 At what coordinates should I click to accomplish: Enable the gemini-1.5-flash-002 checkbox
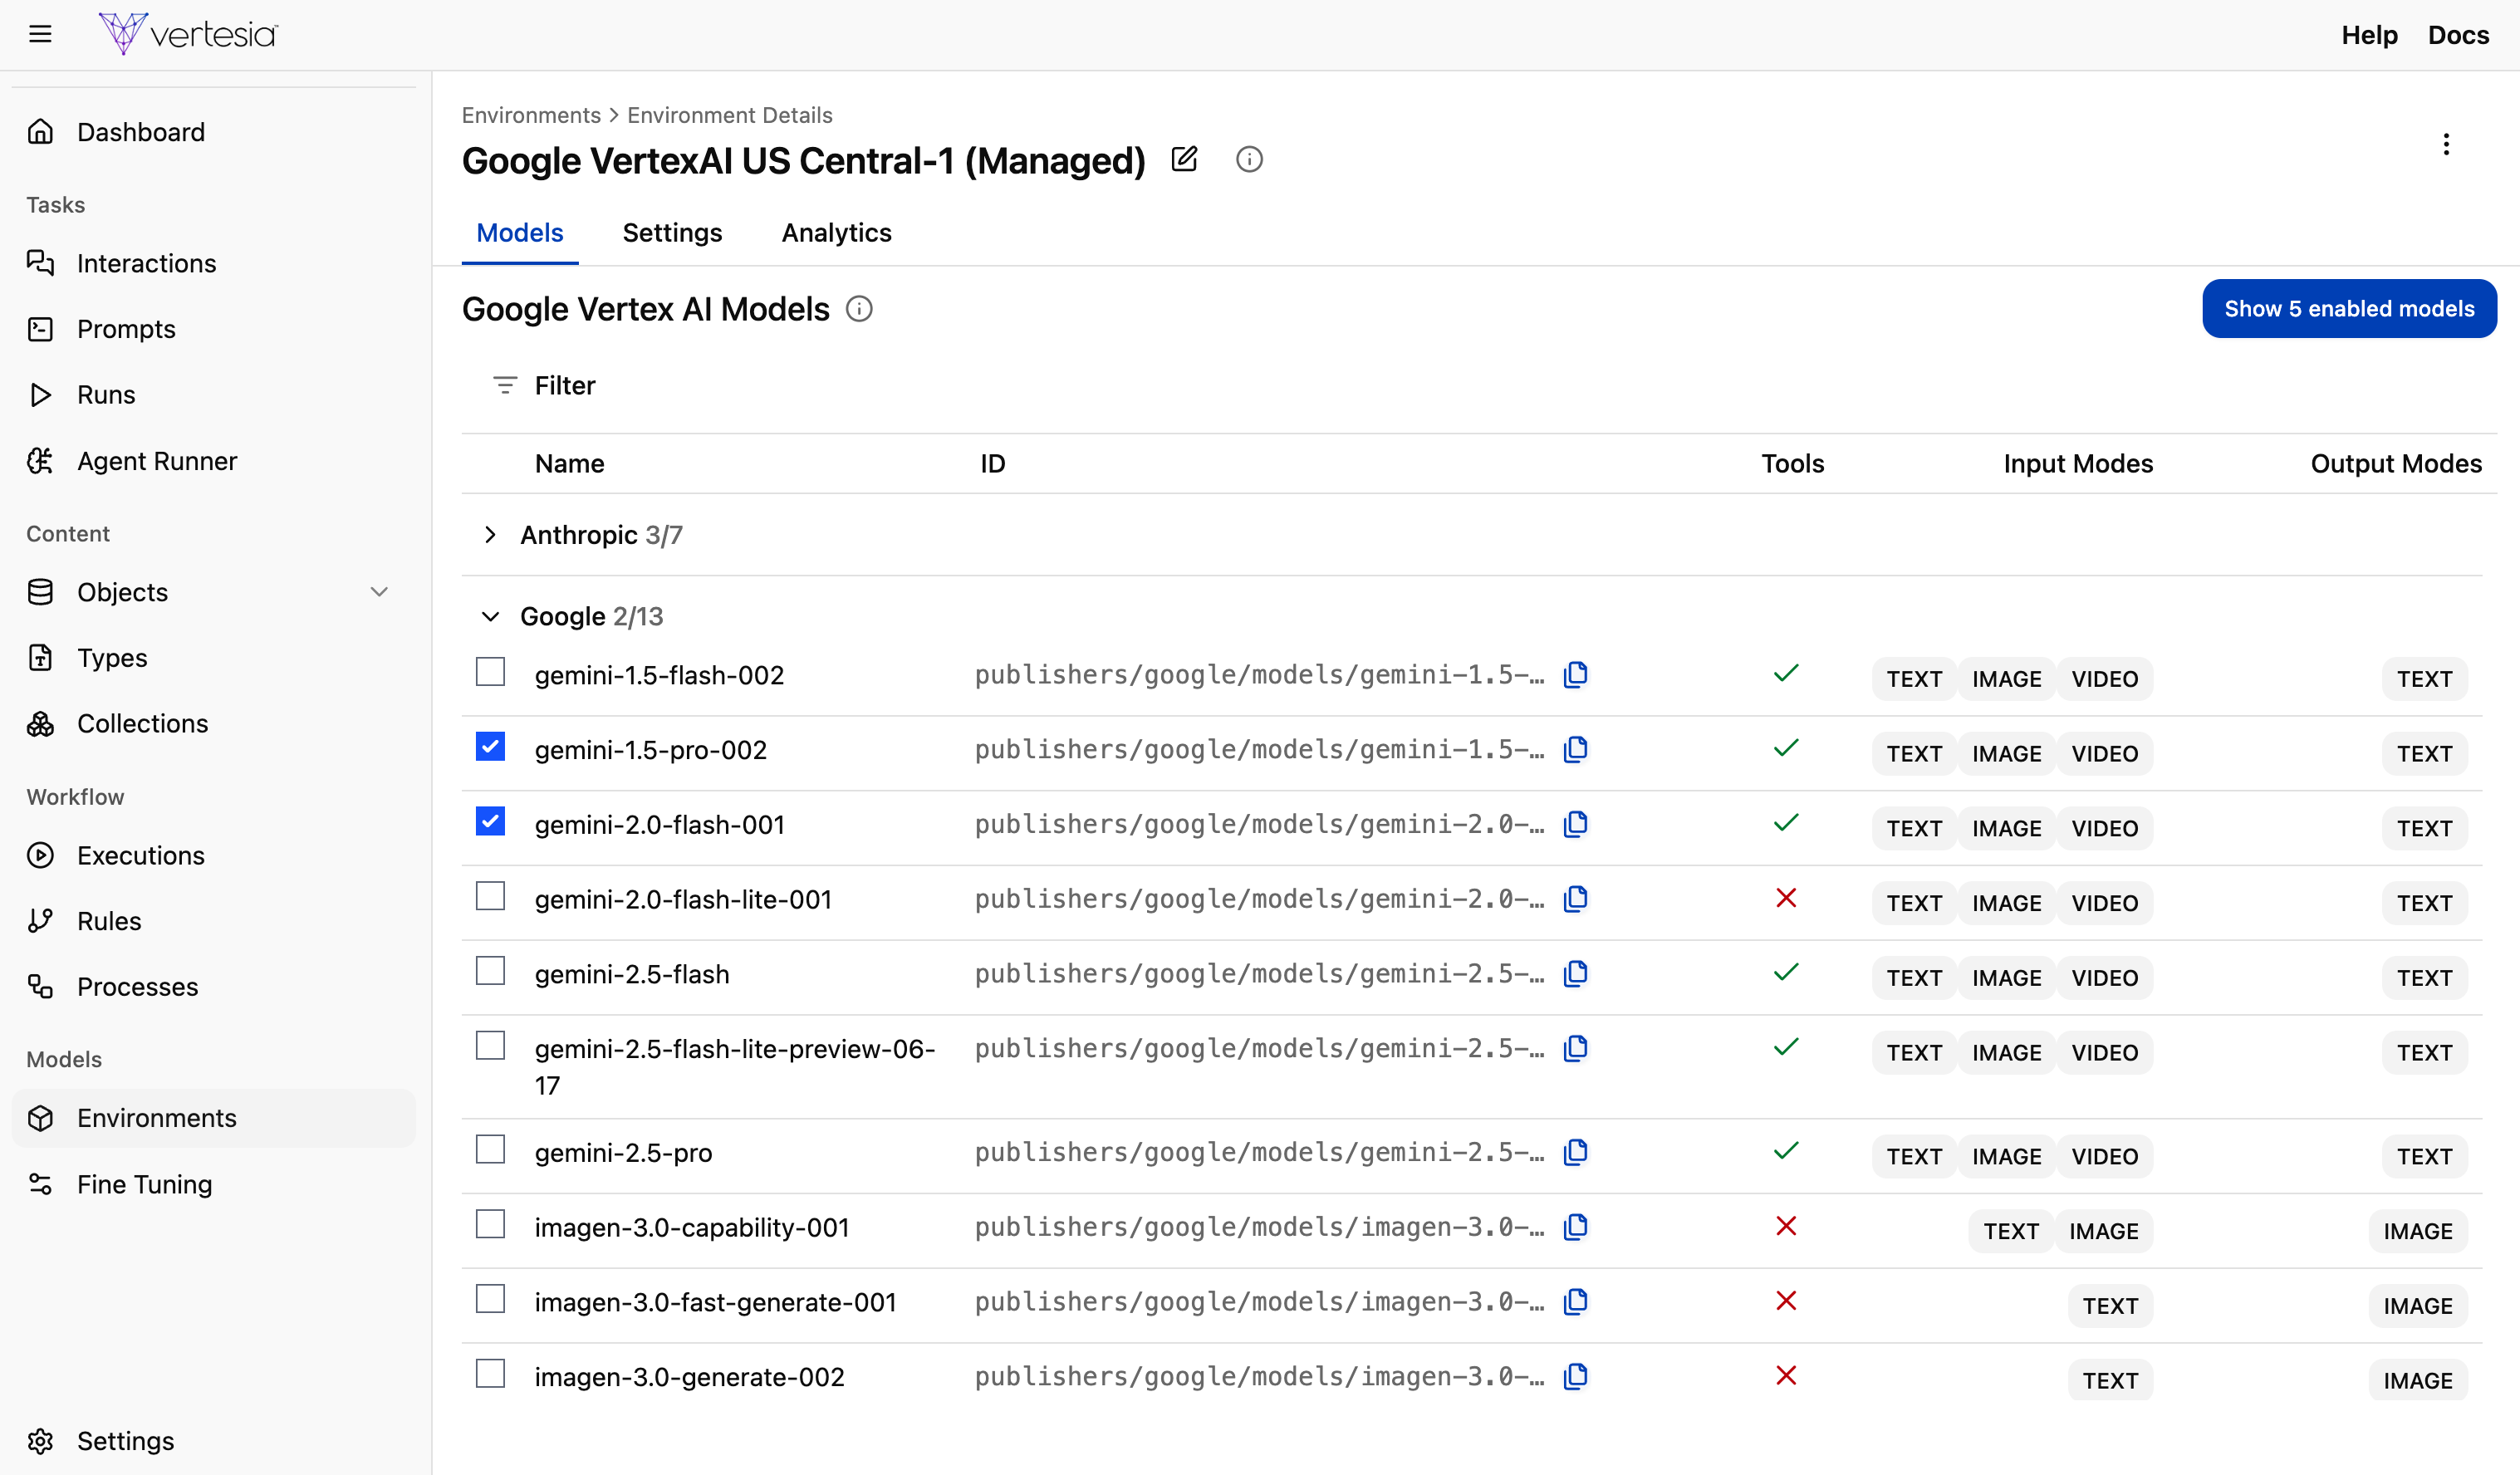point(490,672)
